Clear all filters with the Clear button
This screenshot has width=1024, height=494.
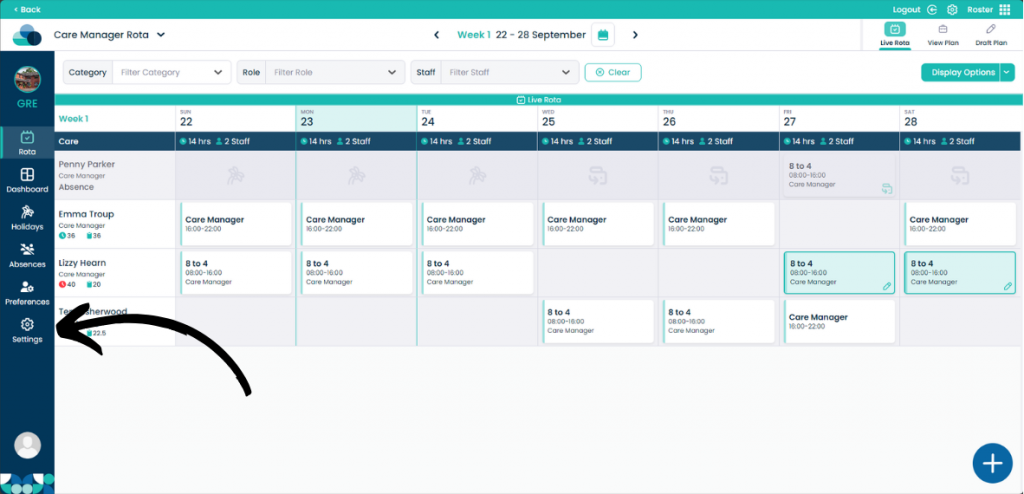click(613, 73)
